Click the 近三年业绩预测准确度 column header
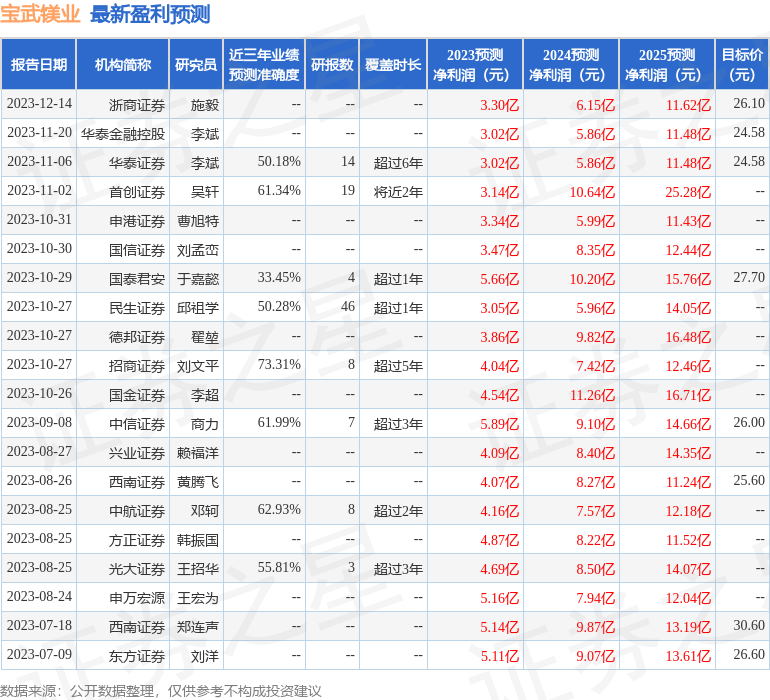This screenshot has height=700, width=770. tap(264, 64)
